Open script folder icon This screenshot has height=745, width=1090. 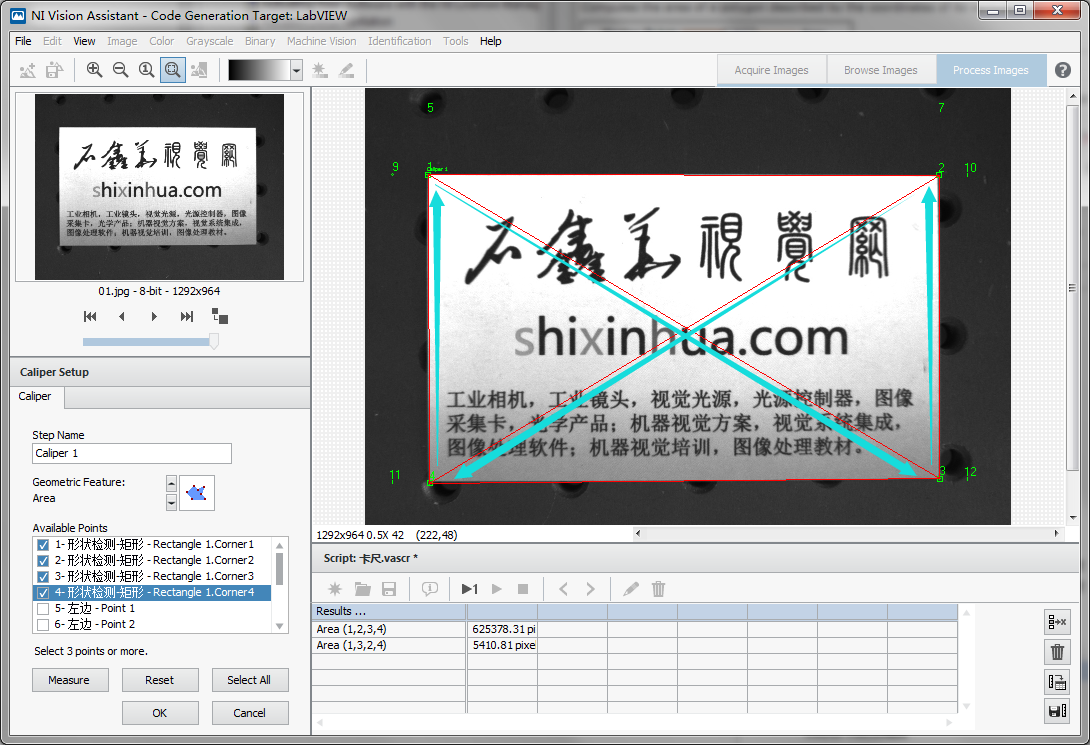[362, 589]
